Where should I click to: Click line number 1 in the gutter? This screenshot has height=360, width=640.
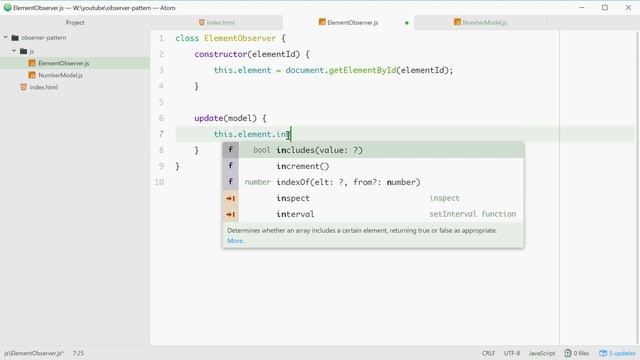point(161,38)
